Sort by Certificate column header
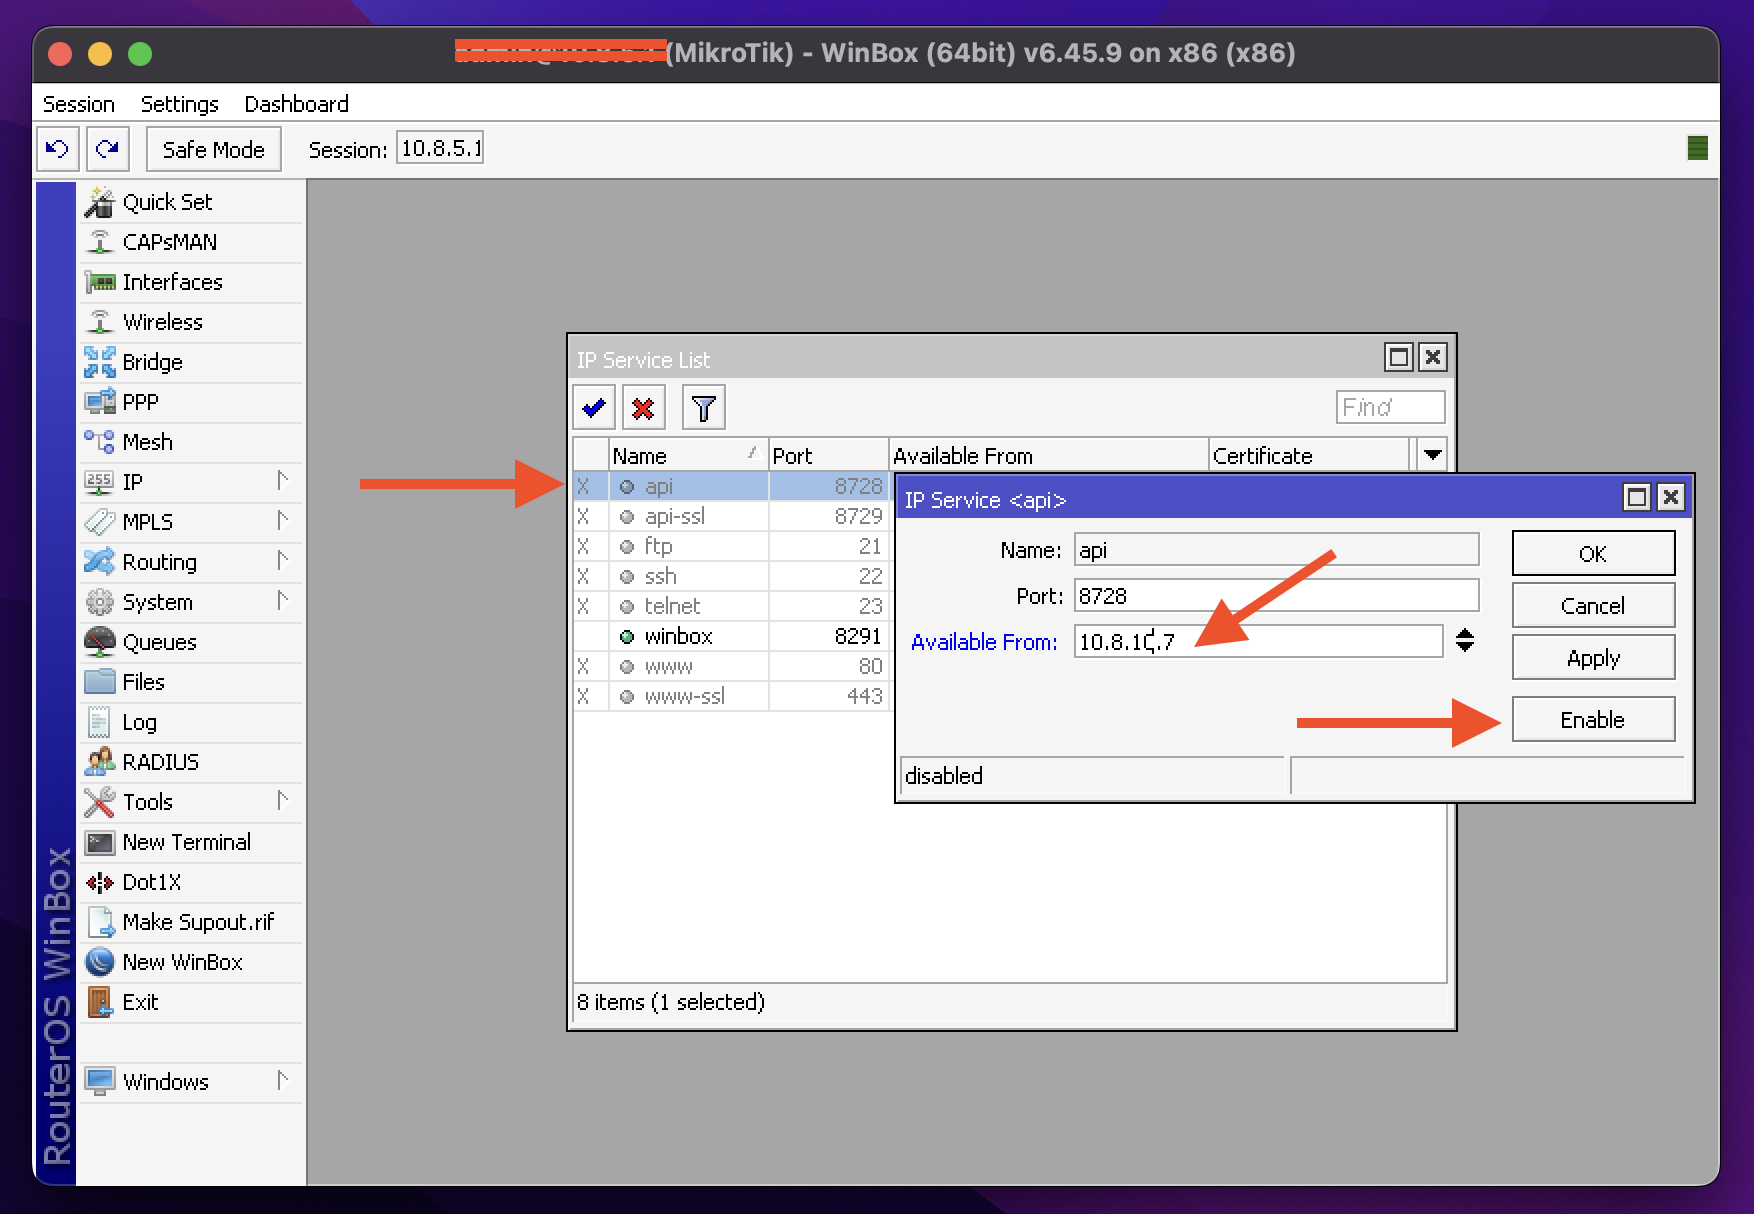Viewport: 1754px width, 1214px height. tap(1308, 455)
